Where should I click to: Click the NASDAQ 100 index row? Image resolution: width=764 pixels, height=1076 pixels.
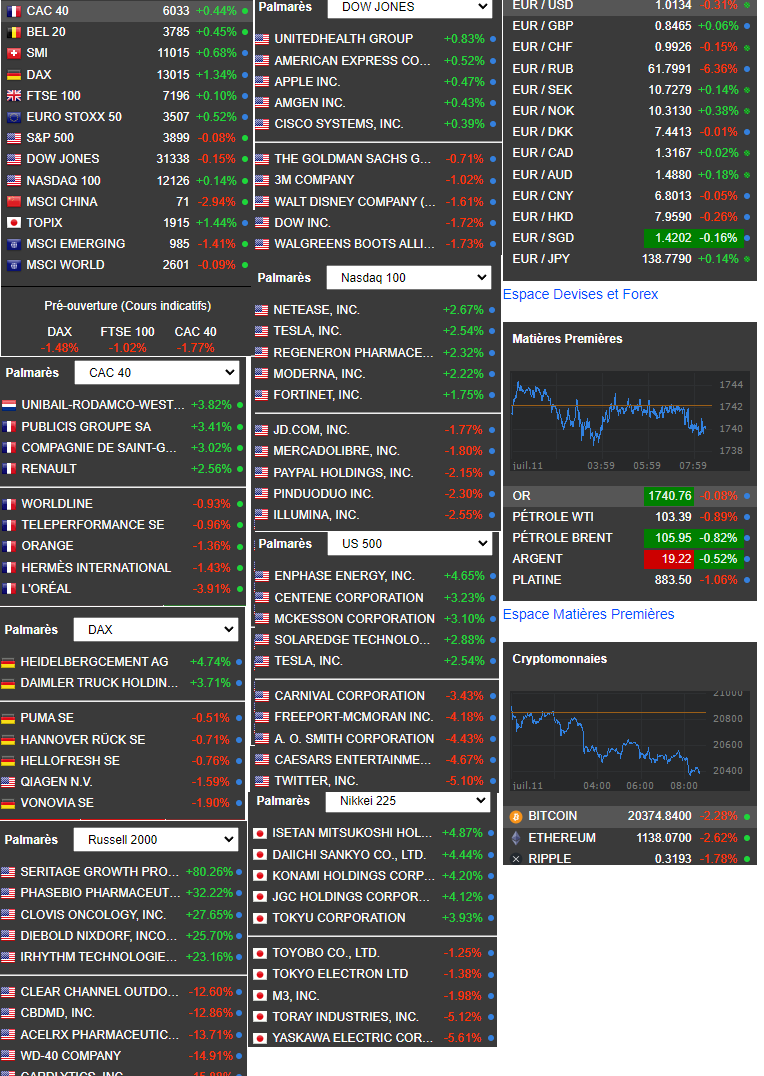126,180
